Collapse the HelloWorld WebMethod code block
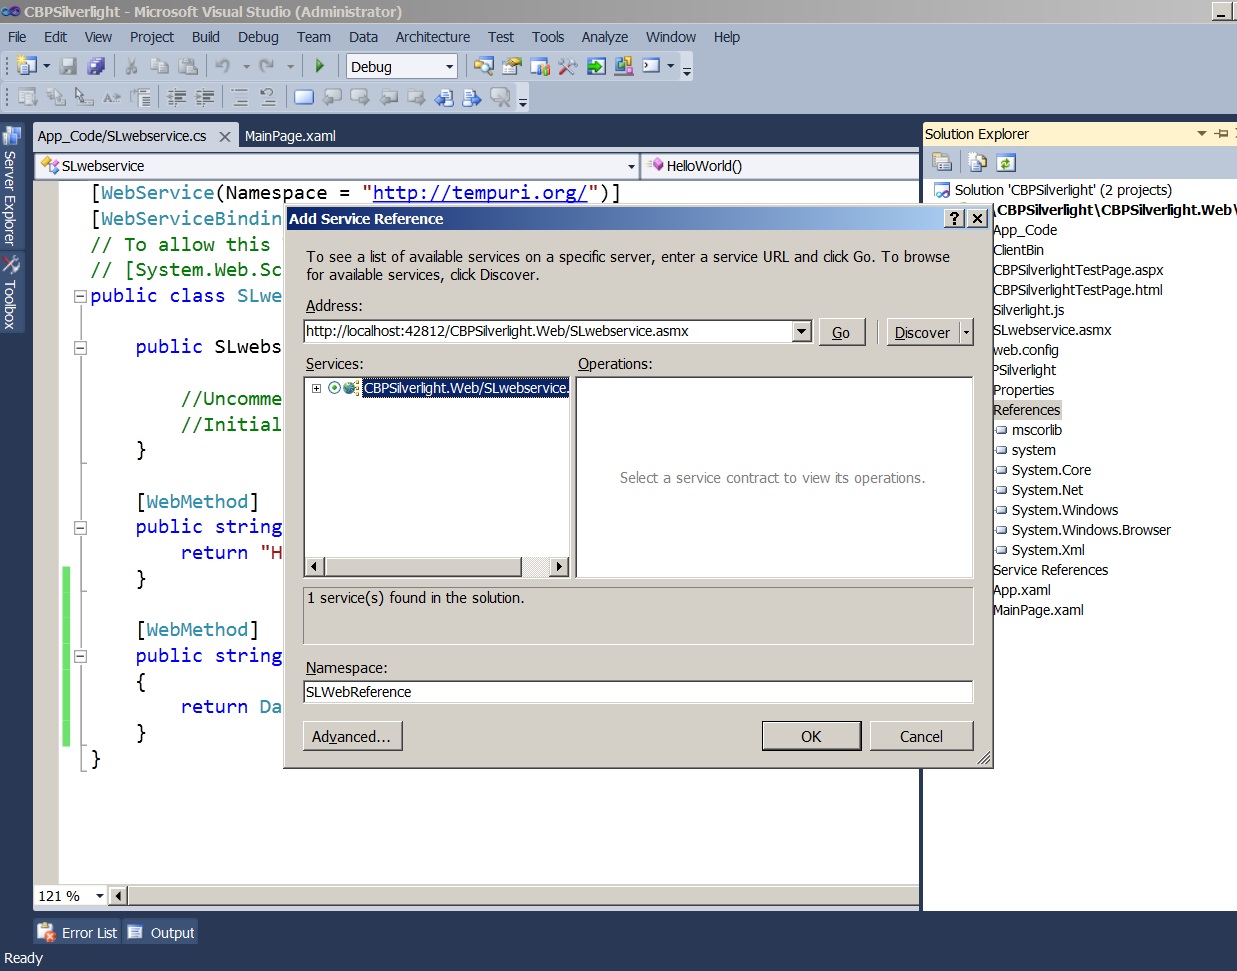This screenshot has height=971, width=1237. click(x=80, y=527)
